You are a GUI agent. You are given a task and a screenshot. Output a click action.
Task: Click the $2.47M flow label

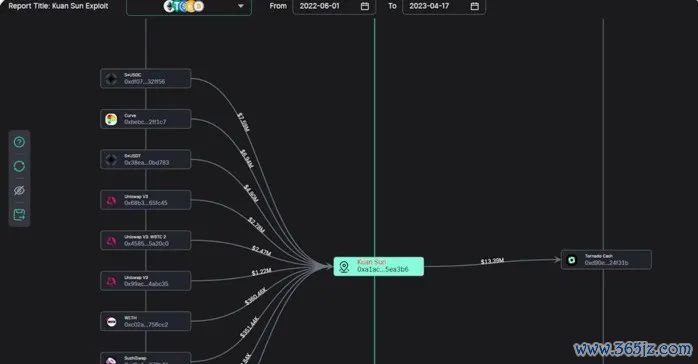(x=261, y=251)
